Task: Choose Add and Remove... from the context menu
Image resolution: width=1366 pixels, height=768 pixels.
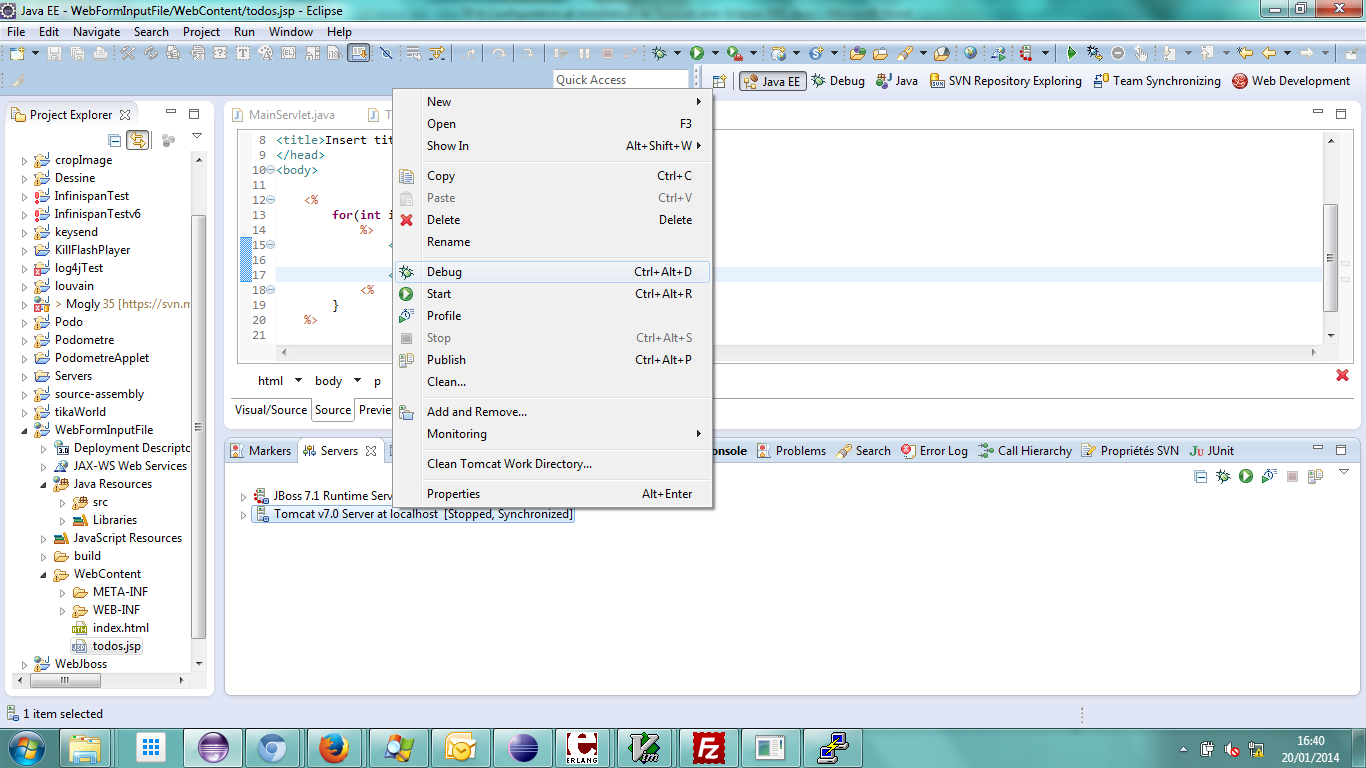Action: click(x=552, y=412)
